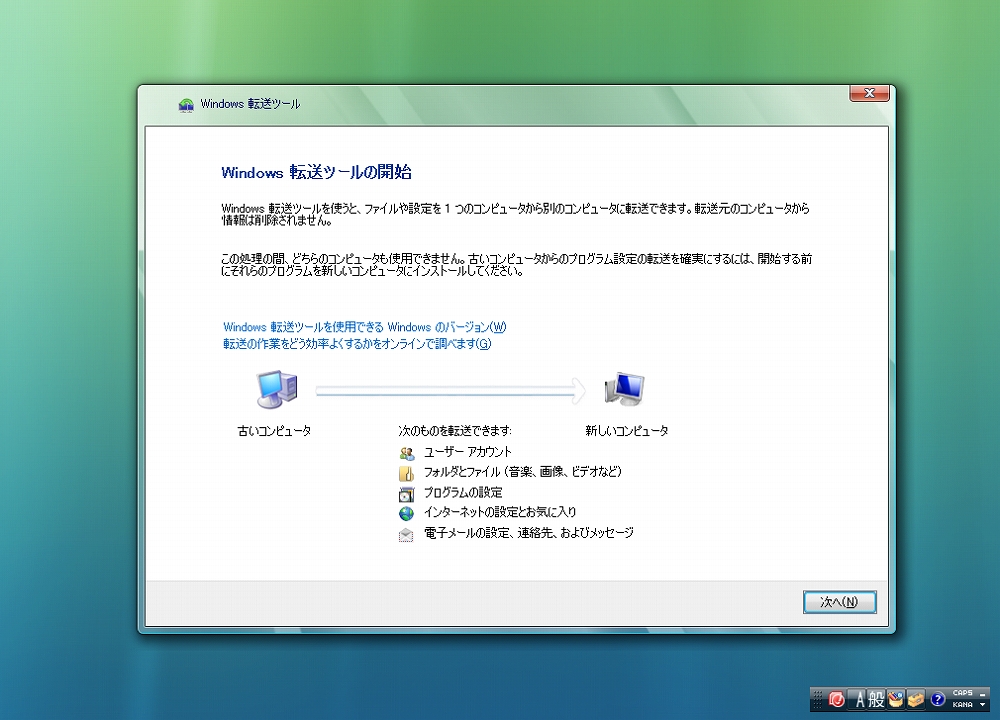Click the Internet settings globe icon
This screenshot has width=1000, height=720.
pos(406,513)
